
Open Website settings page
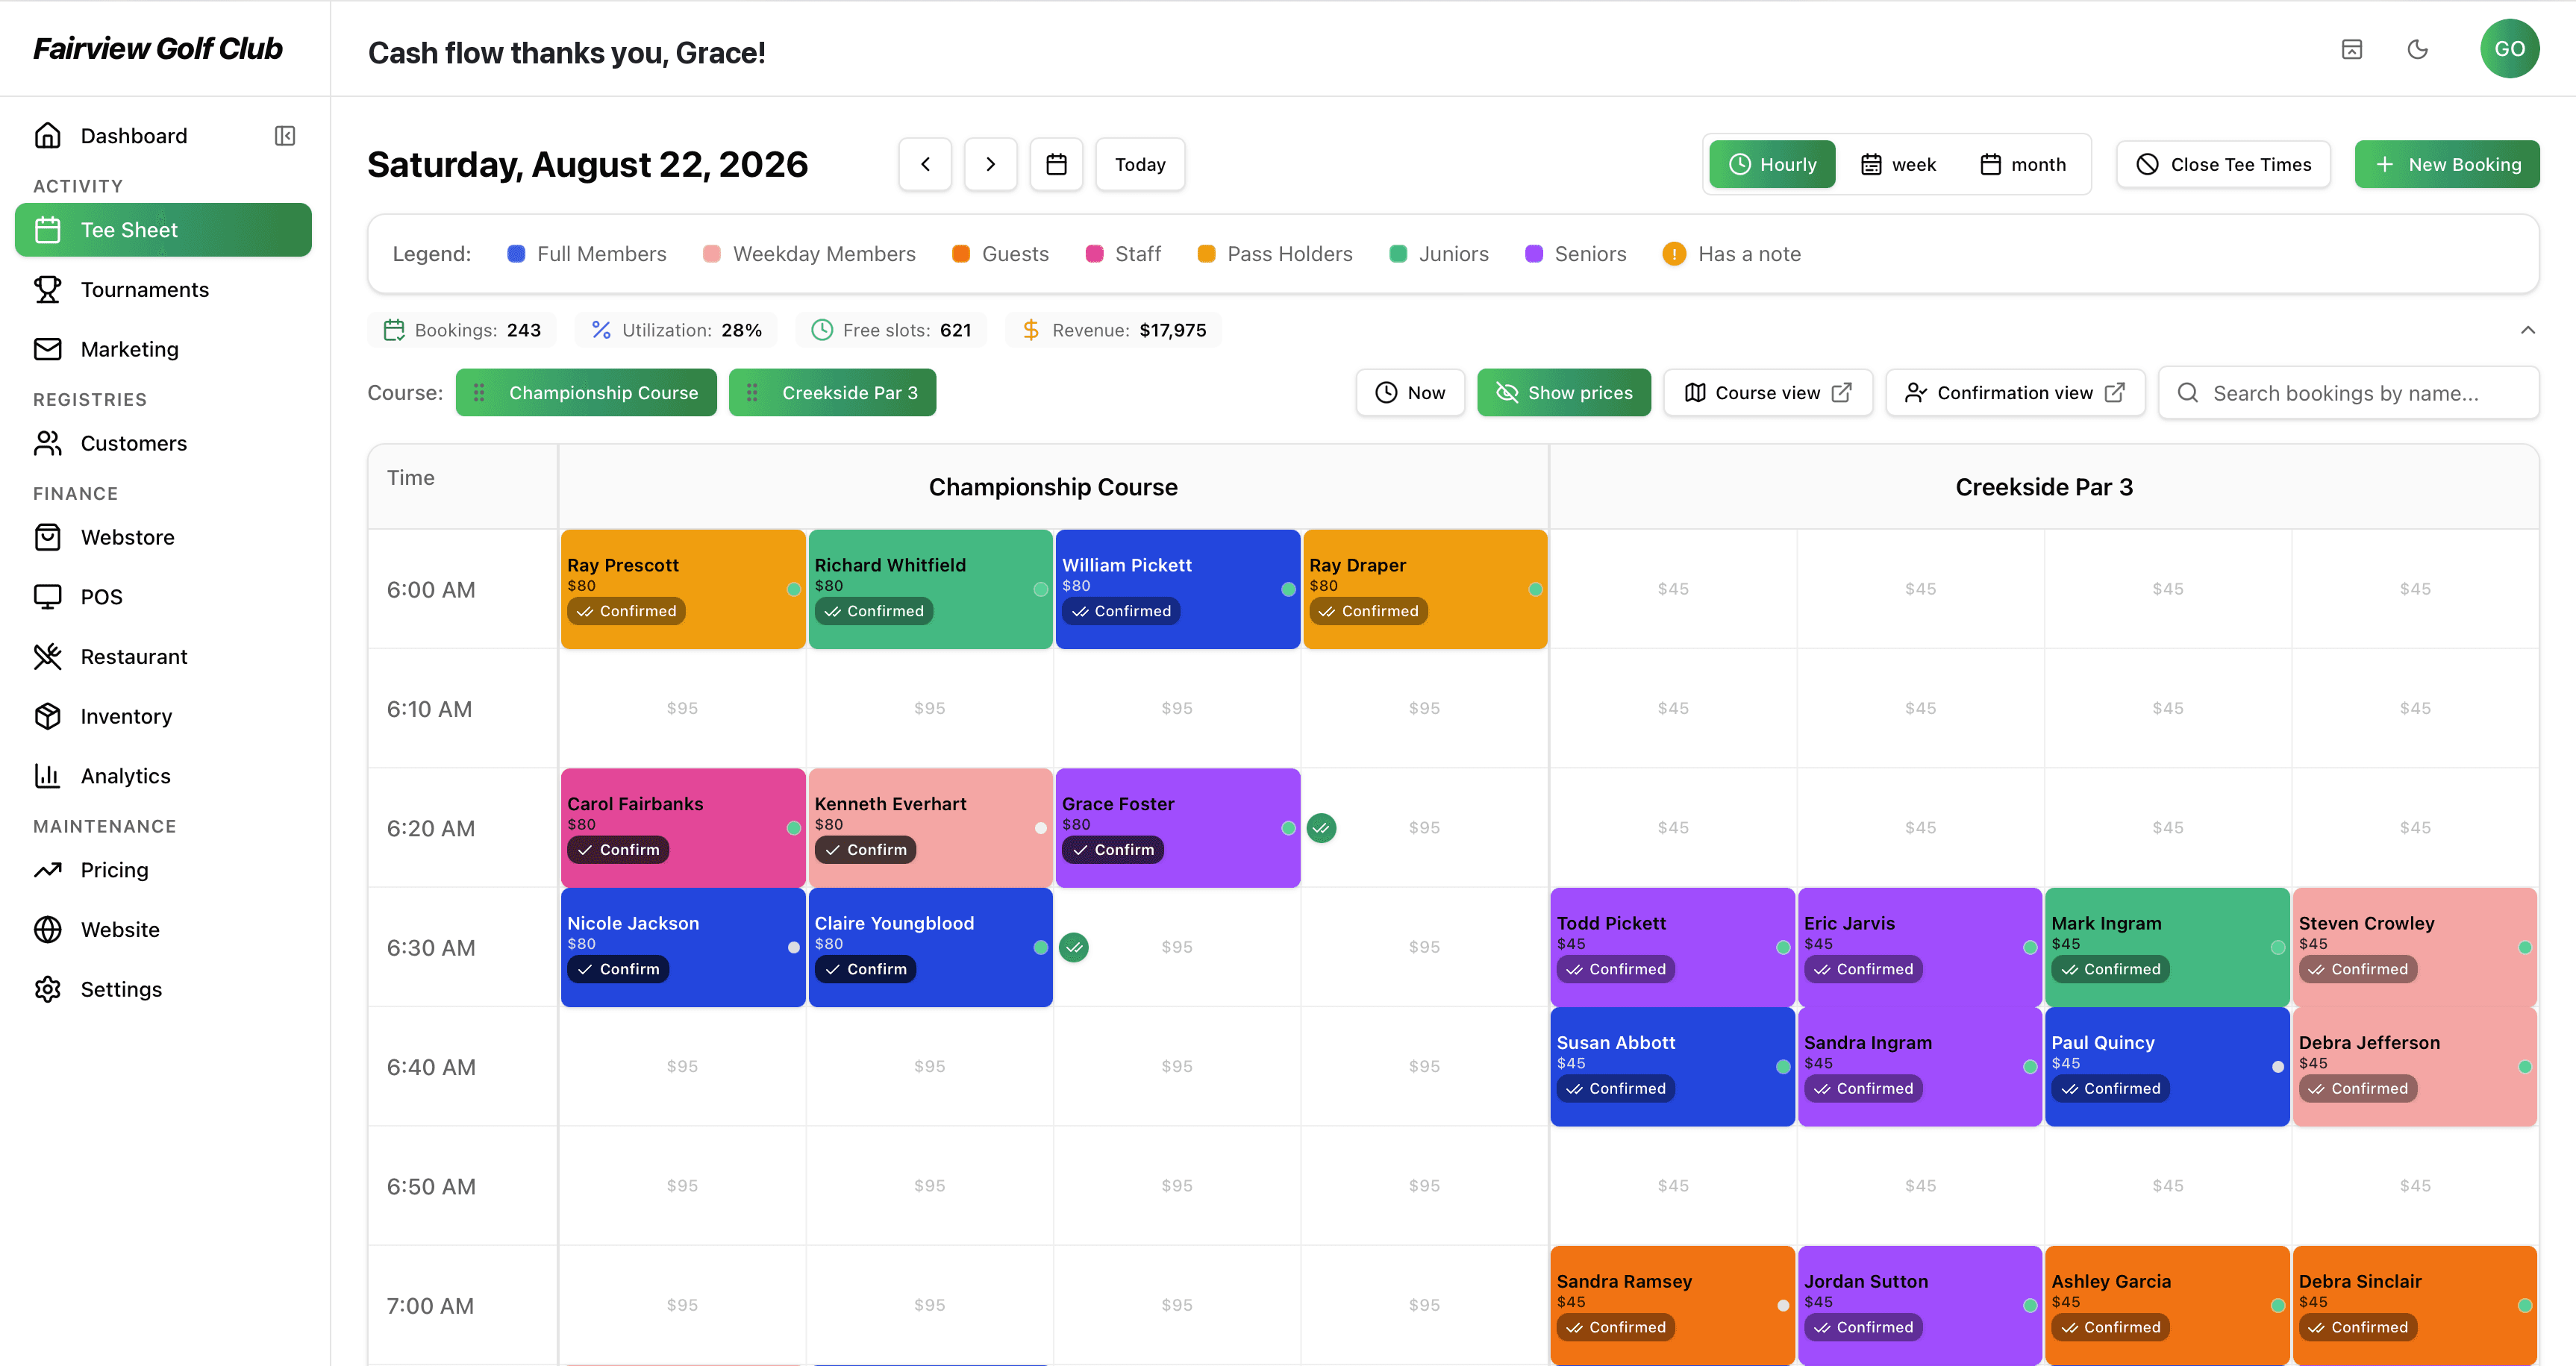click(x=163, y=930)
